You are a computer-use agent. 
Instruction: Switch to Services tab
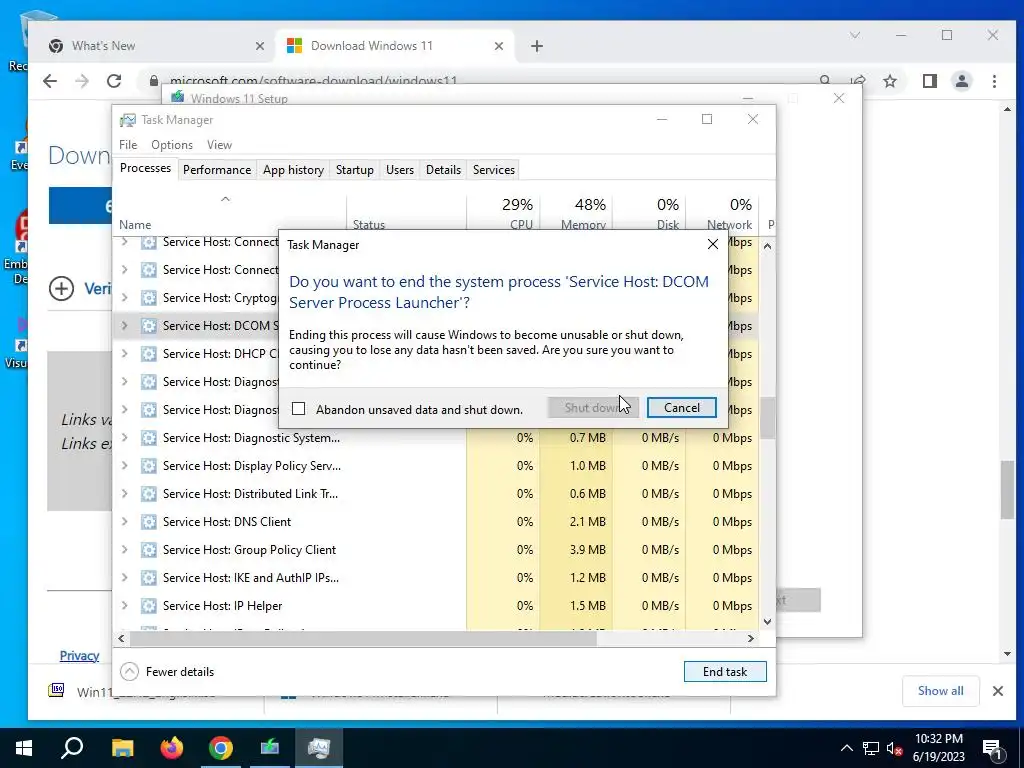pos(494,170)
